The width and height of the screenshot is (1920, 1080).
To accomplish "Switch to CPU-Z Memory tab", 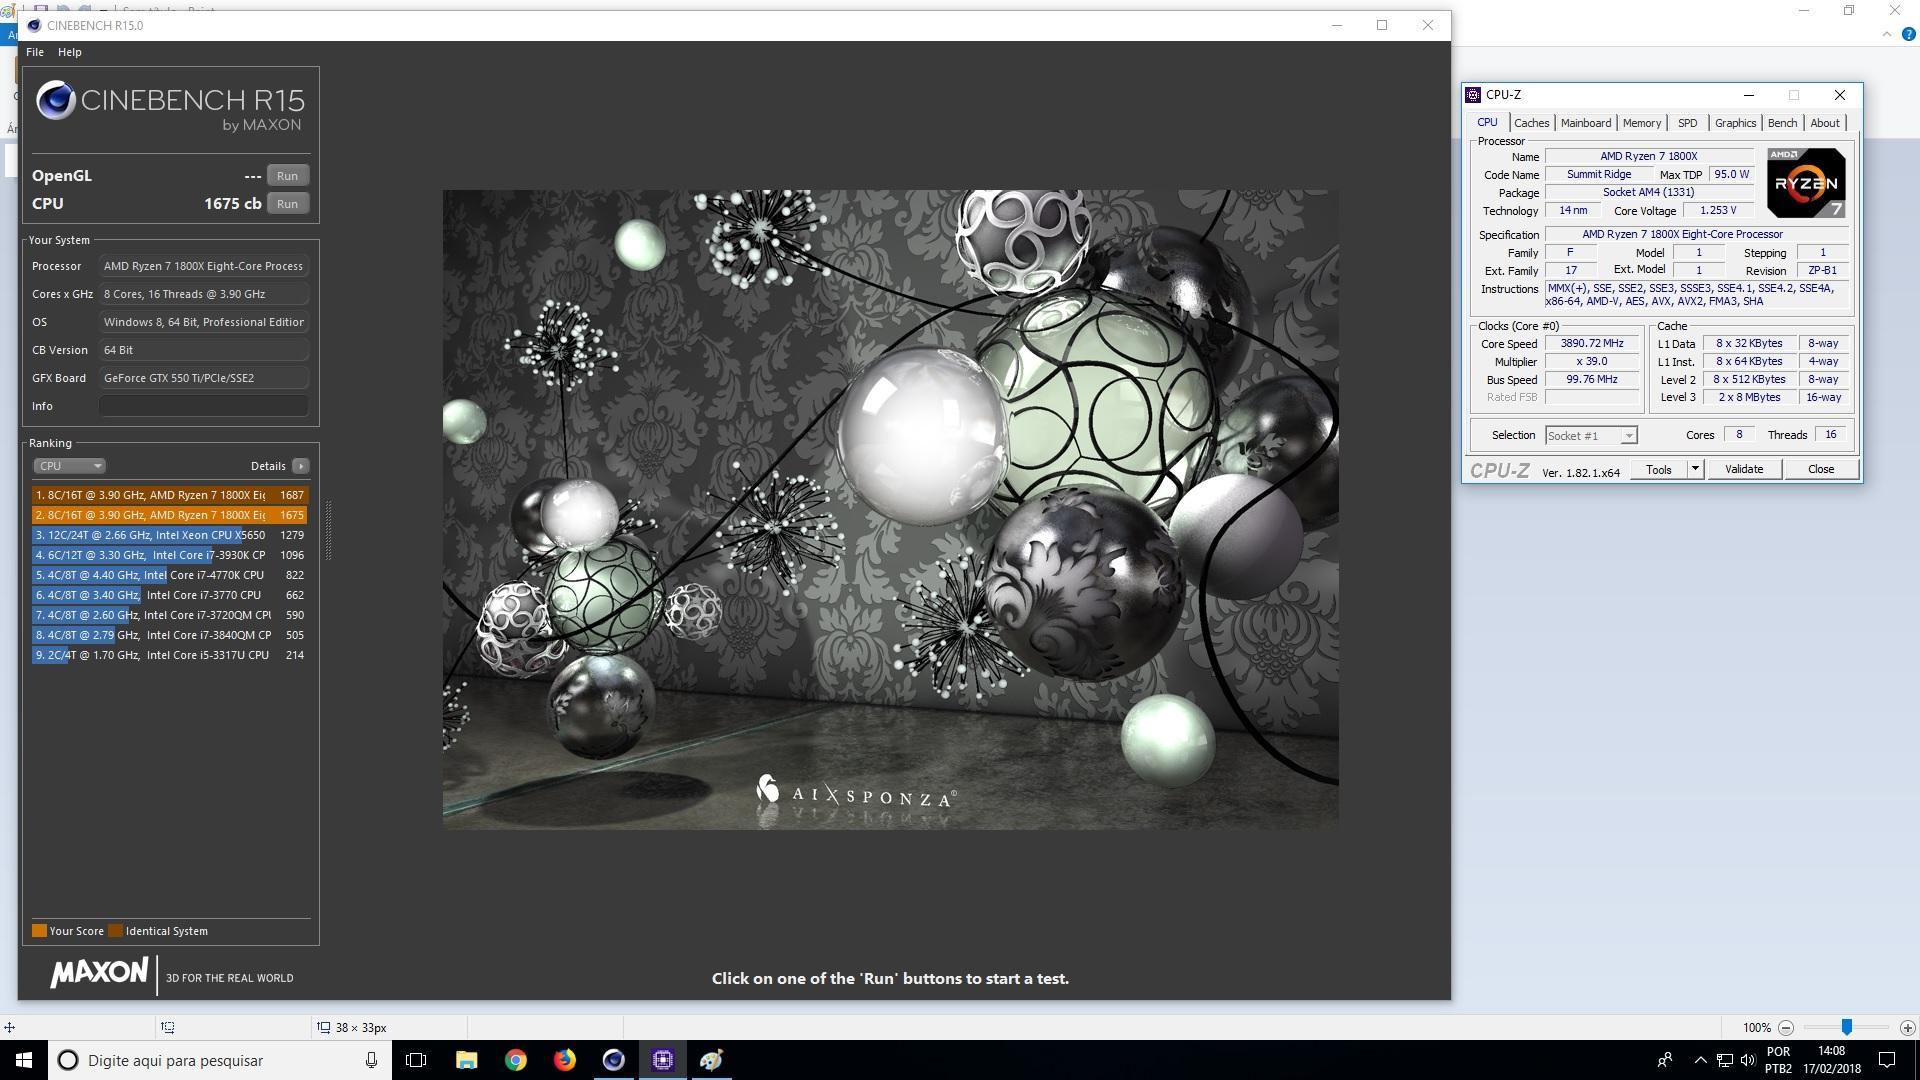I will (x=1641, y=123).
